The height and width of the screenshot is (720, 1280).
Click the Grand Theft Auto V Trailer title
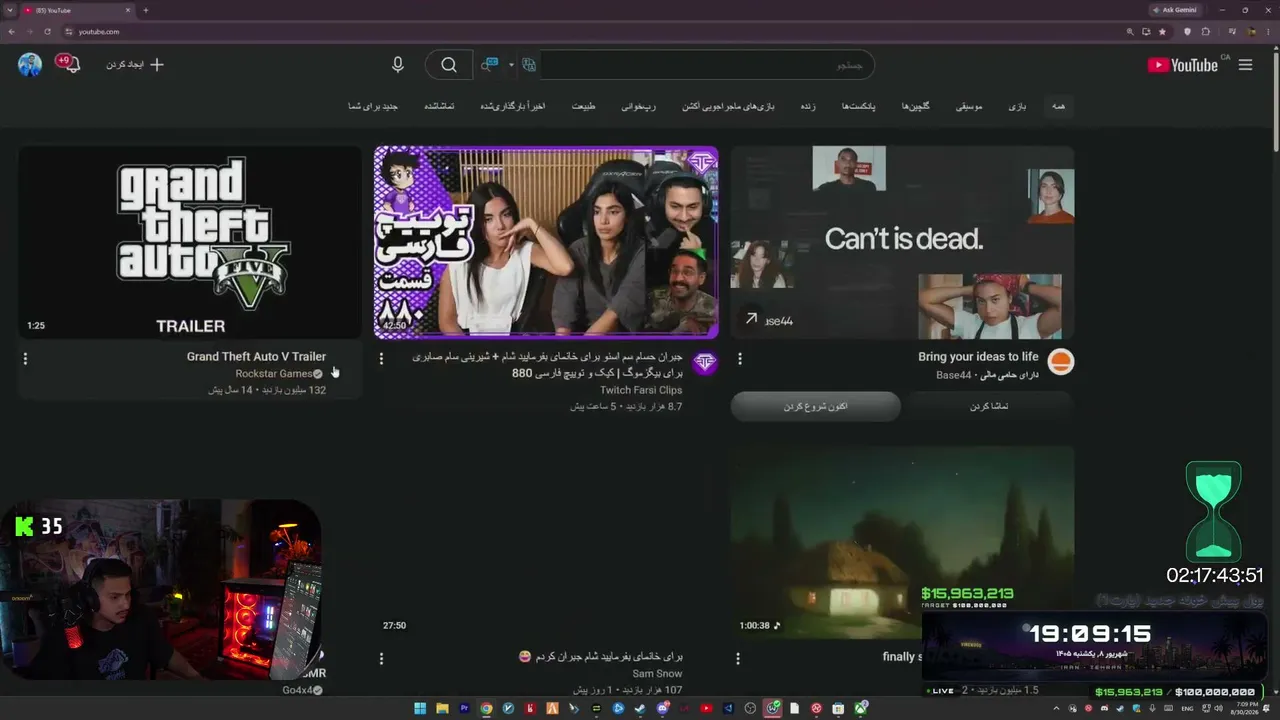tap(256, 357)
